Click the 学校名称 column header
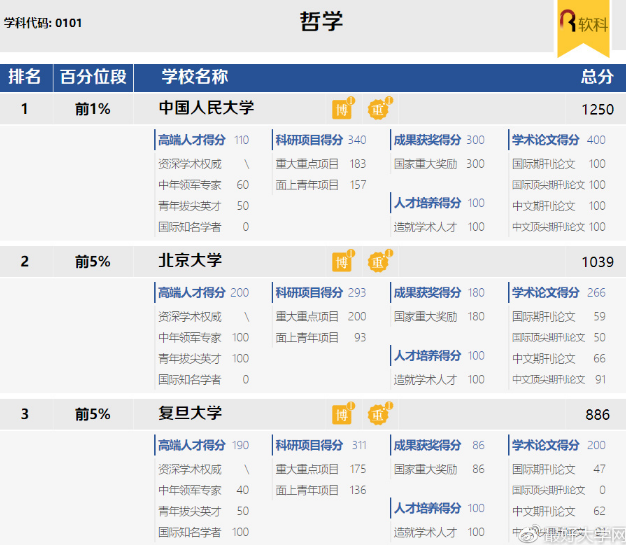 [195, 77]
